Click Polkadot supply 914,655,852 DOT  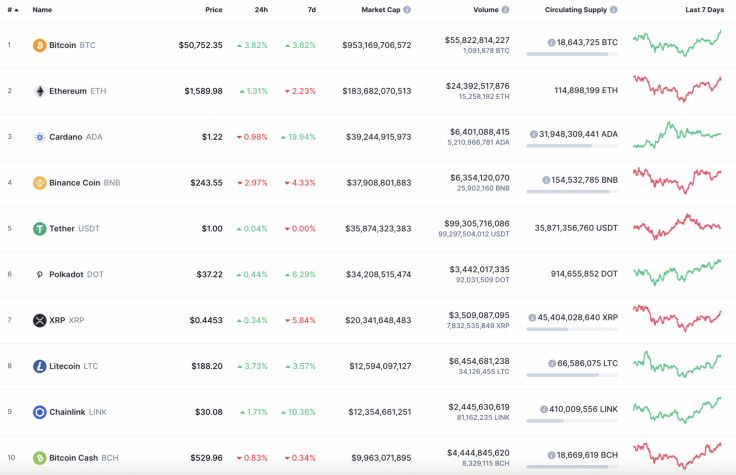pyautogui.click(x=584, y=274)
